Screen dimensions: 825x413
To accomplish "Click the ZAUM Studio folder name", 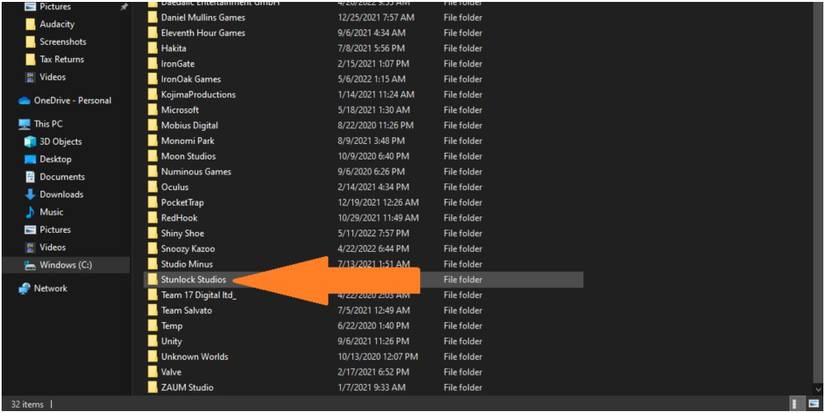I will [x=187, y=388].
